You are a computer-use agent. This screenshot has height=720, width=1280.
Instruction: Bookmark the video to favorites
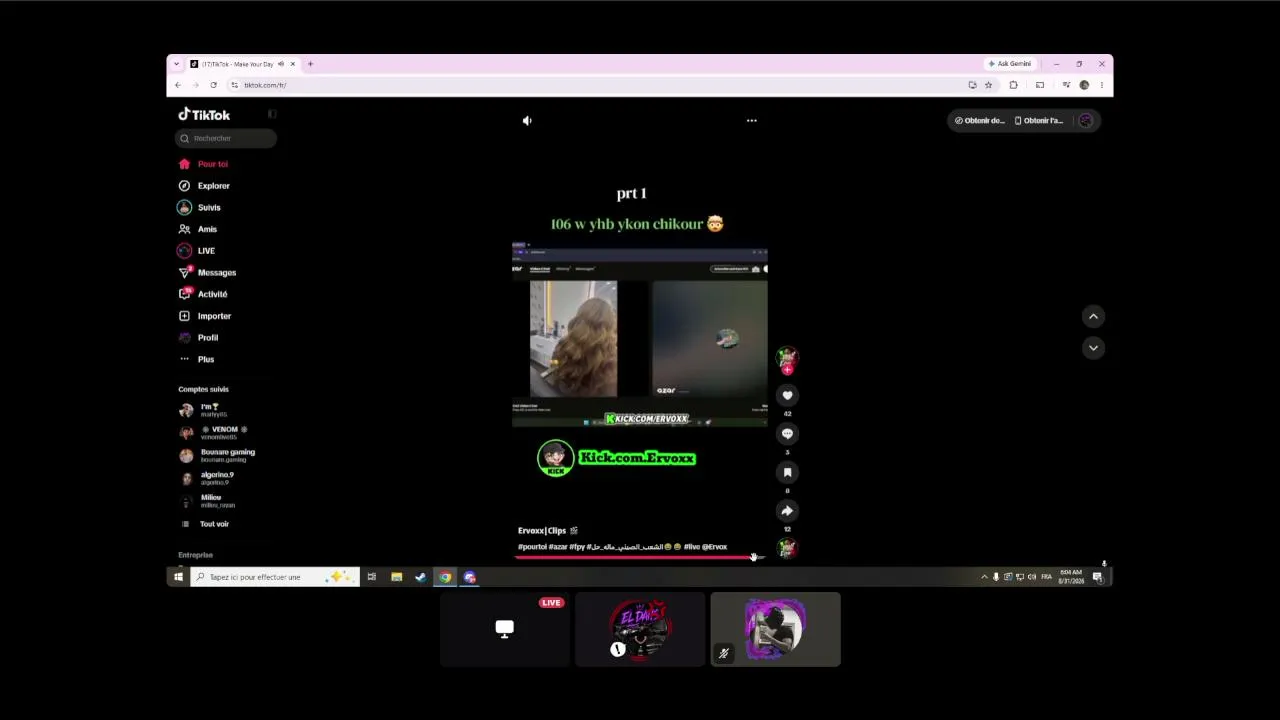[787, 472]
